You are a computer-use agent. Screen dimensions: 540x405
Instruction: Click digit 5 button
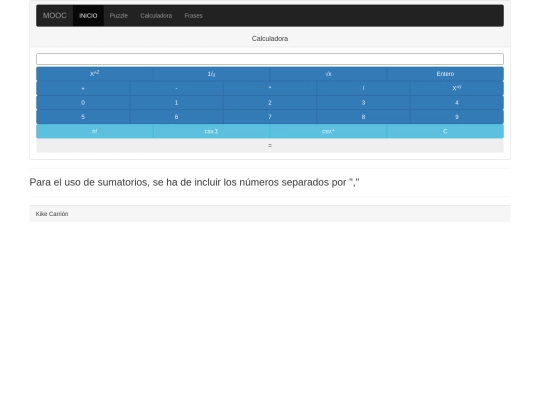click(83, 117)
